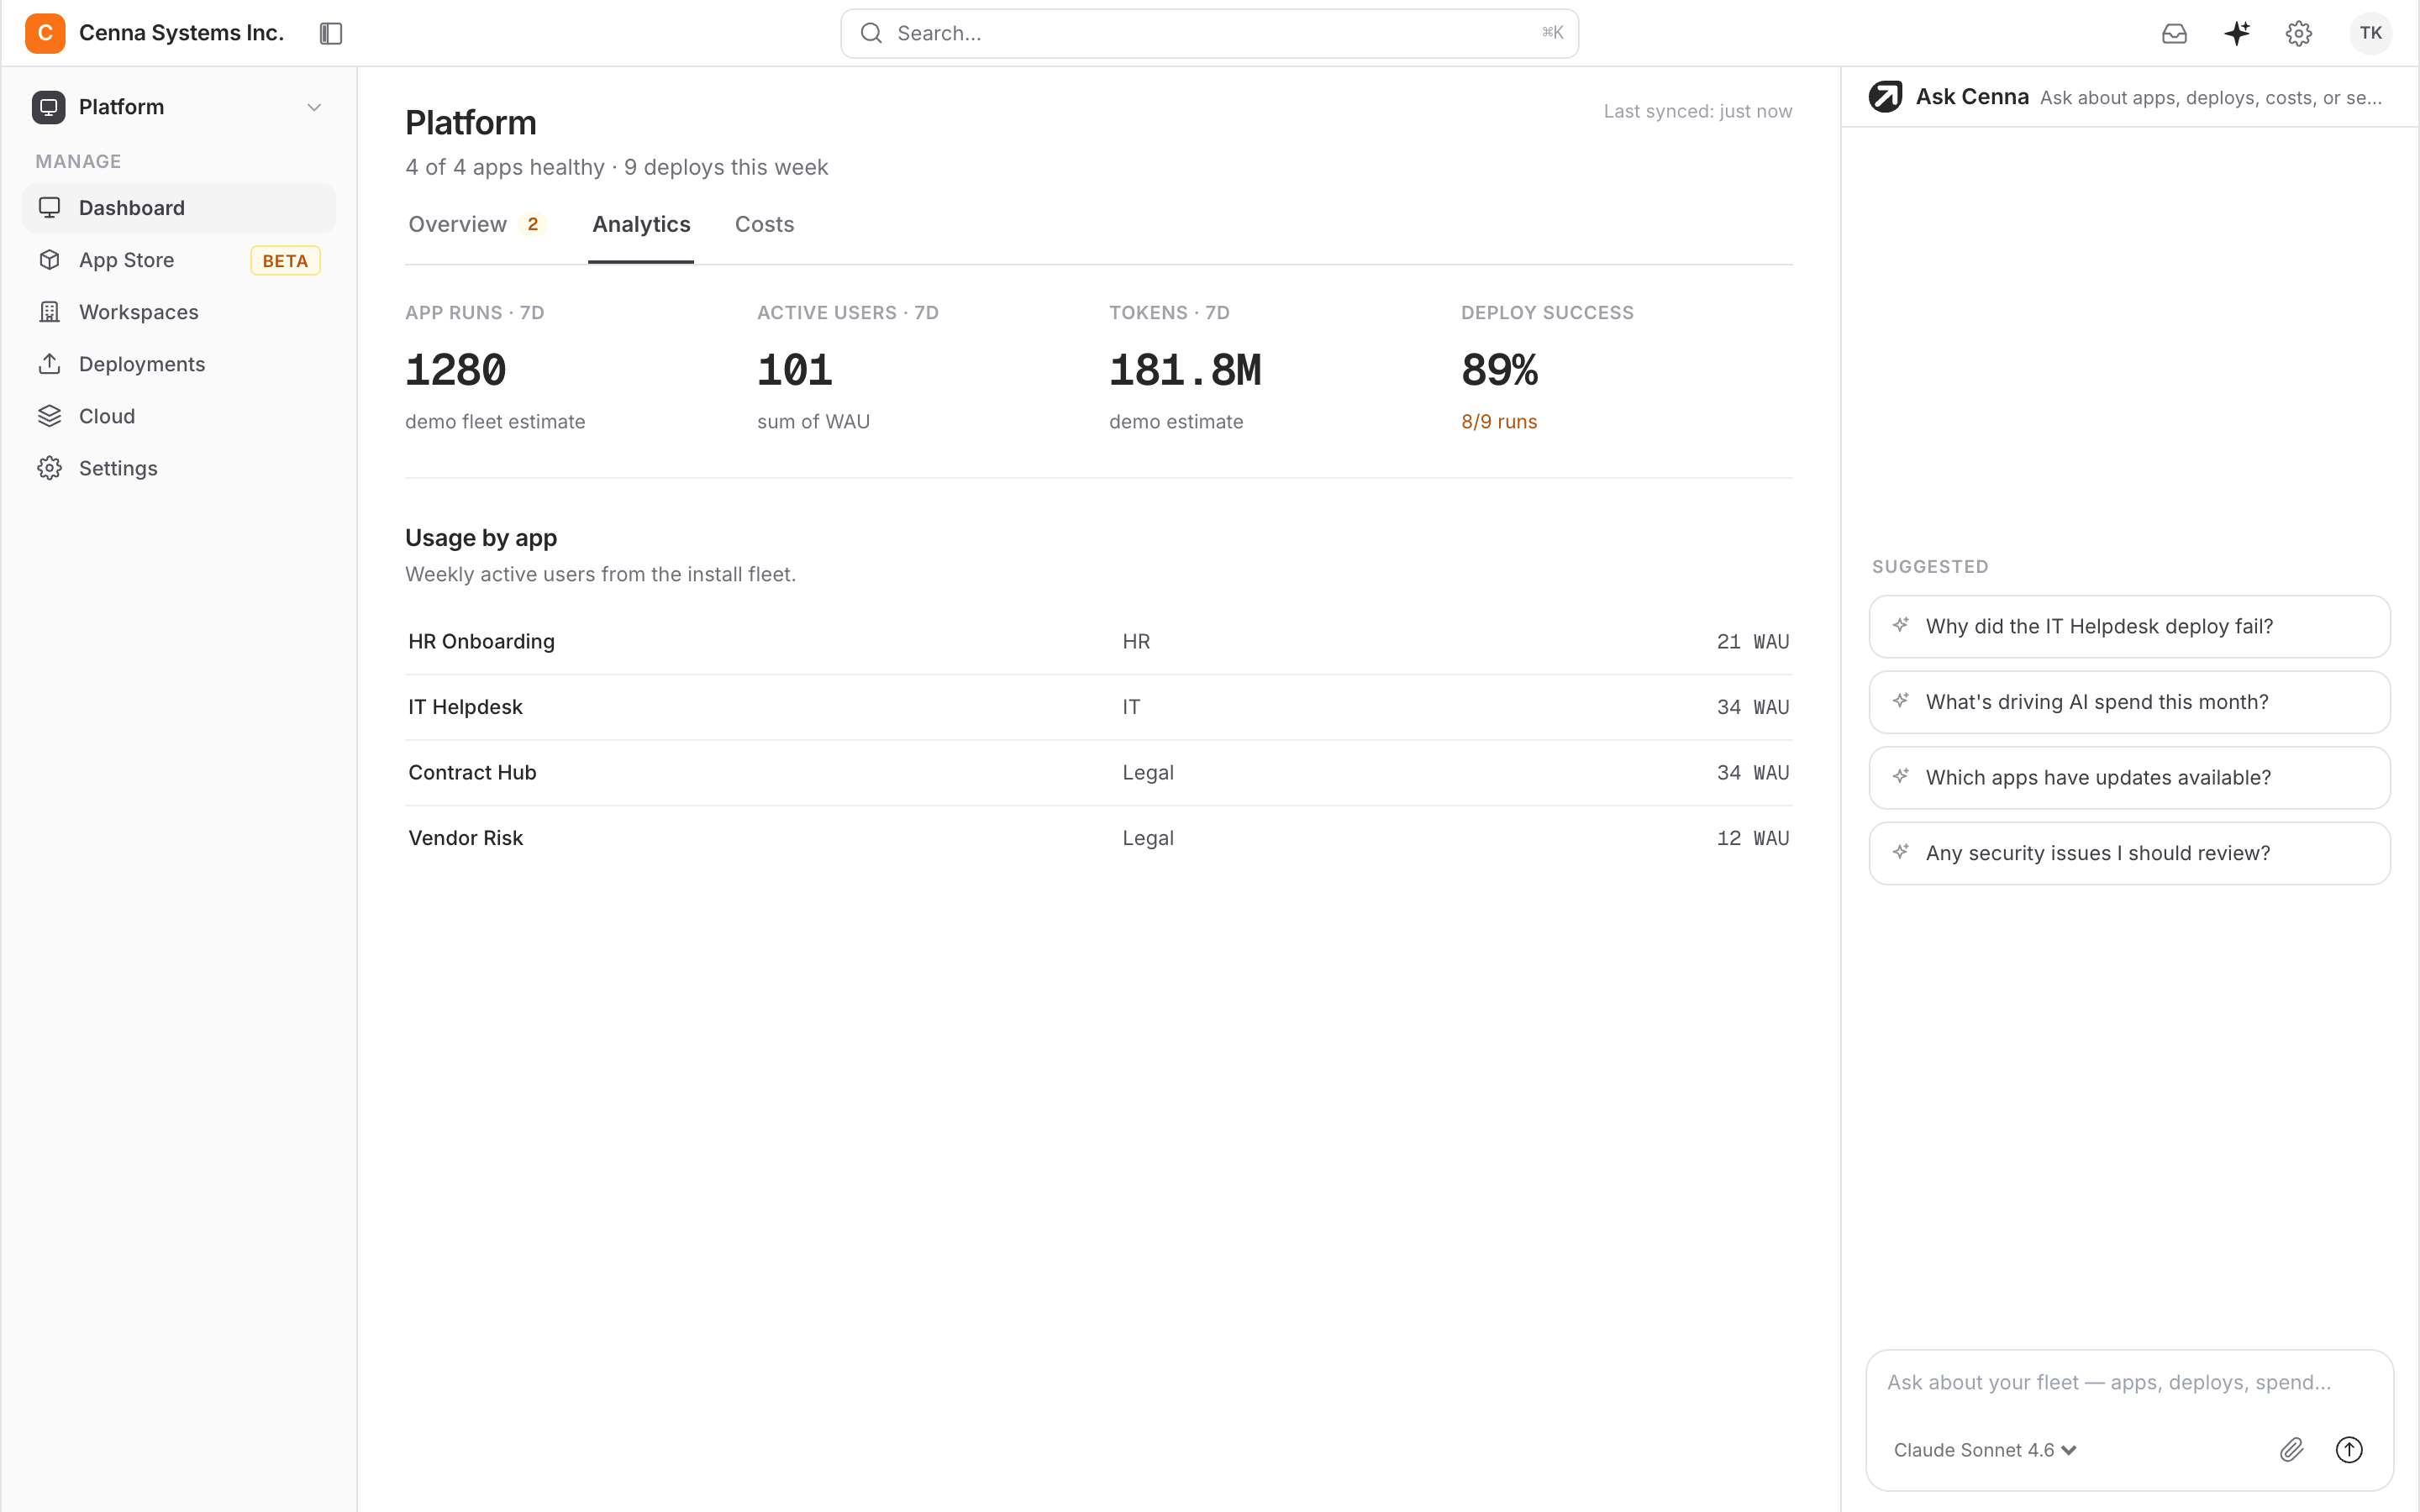
Task: Select the HR Onboarding app row
Action: (x=1098, y=641)
